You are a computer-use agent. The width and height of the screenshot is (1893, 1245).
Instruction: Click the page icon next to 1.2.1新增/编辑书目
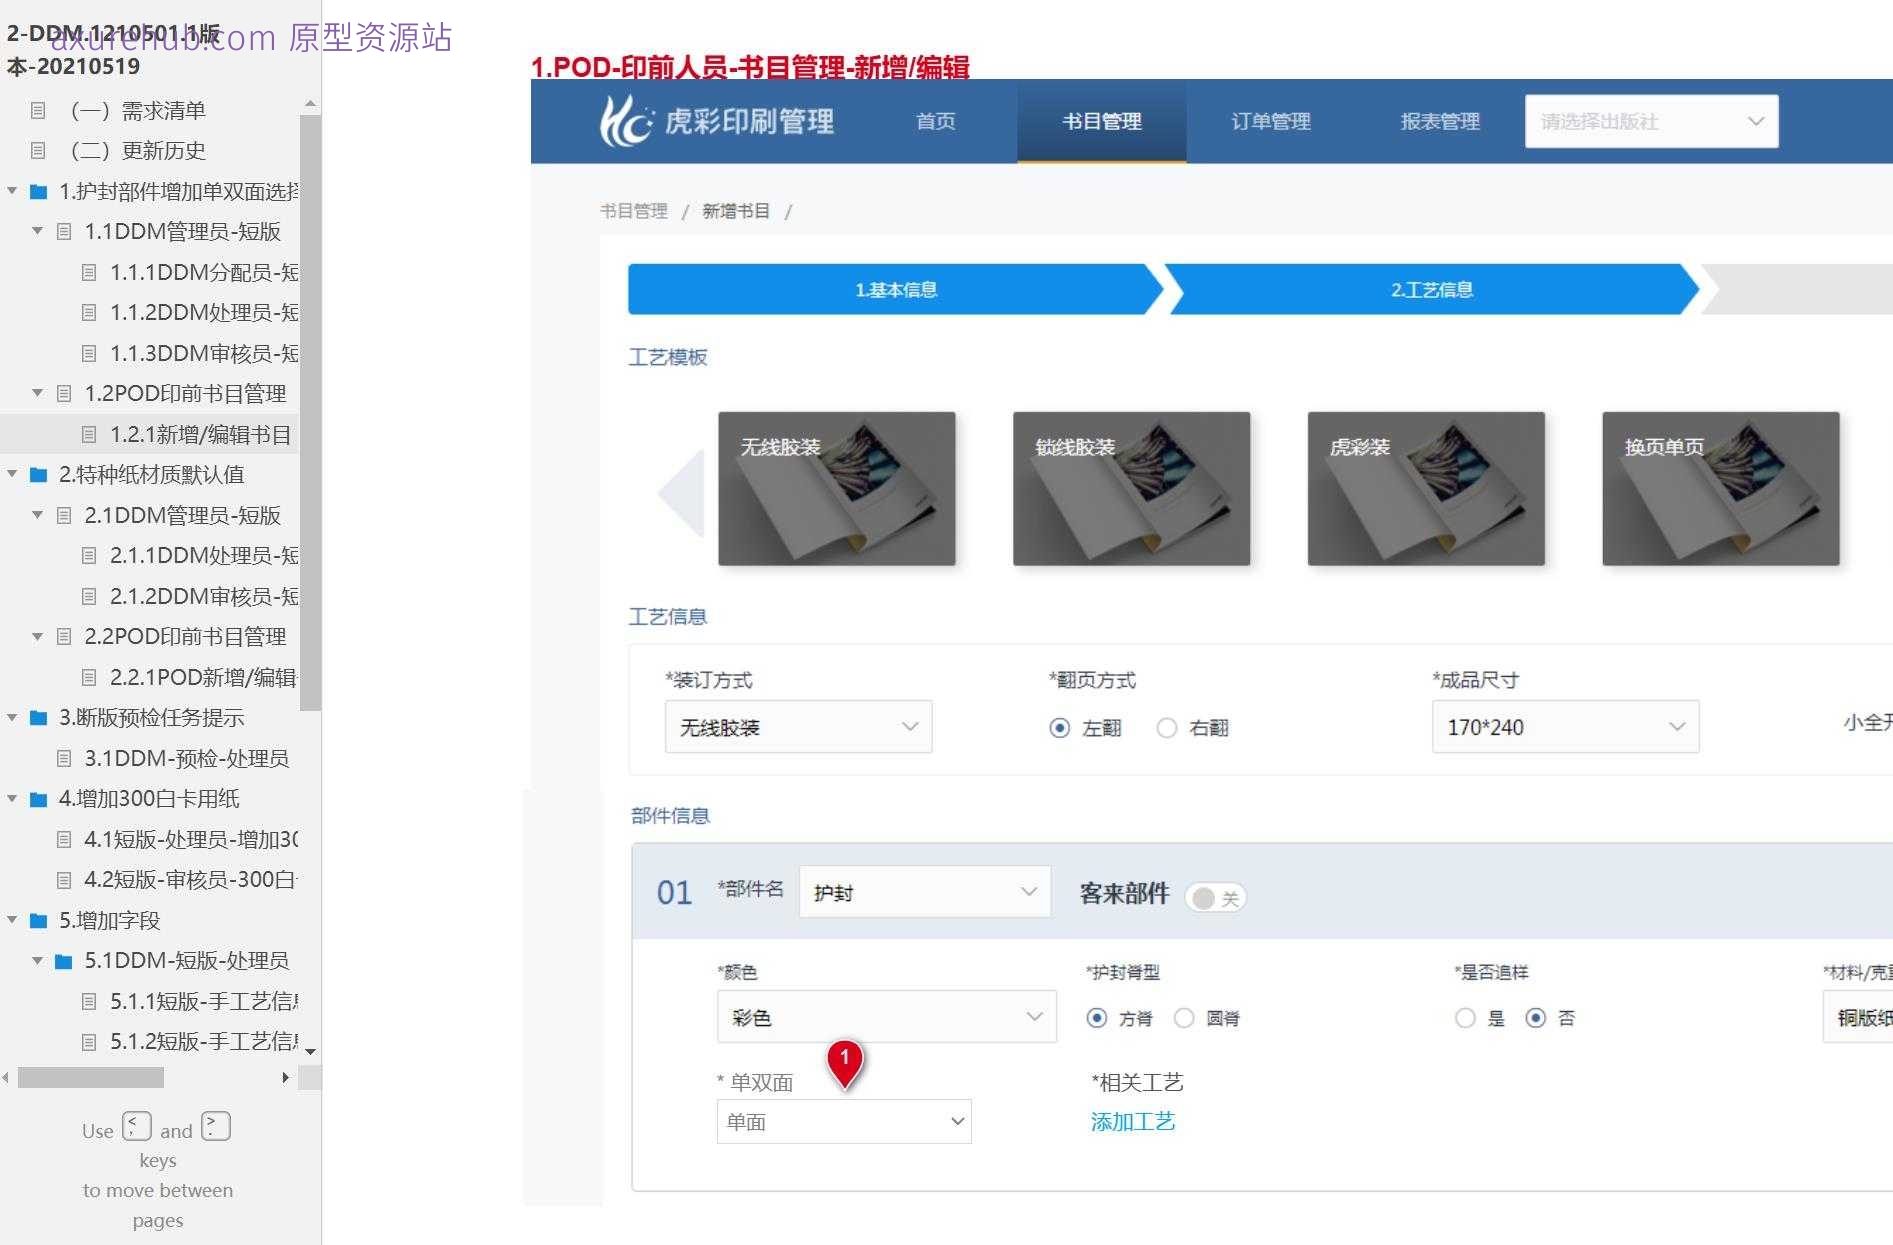[88, 434]
